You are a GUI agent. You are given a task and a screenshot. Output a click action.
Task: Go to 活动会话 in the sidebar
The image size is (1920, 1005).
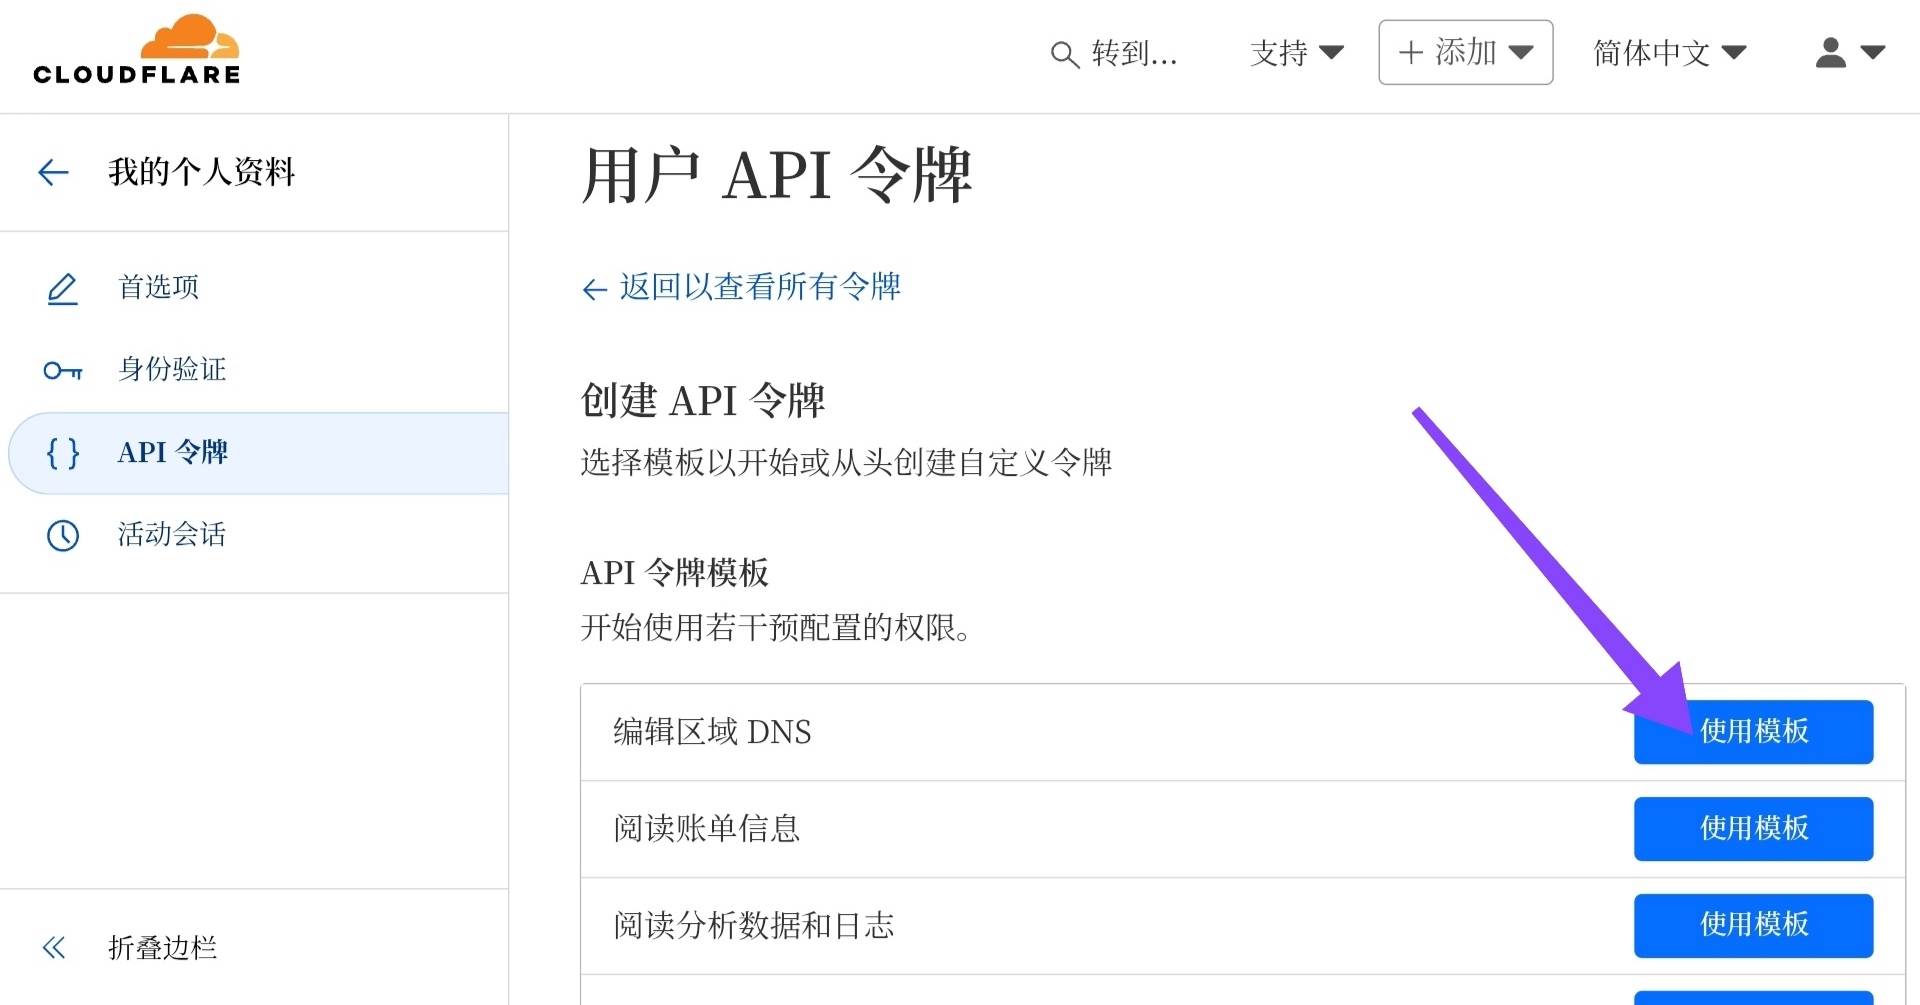click(x=172, y=535)
